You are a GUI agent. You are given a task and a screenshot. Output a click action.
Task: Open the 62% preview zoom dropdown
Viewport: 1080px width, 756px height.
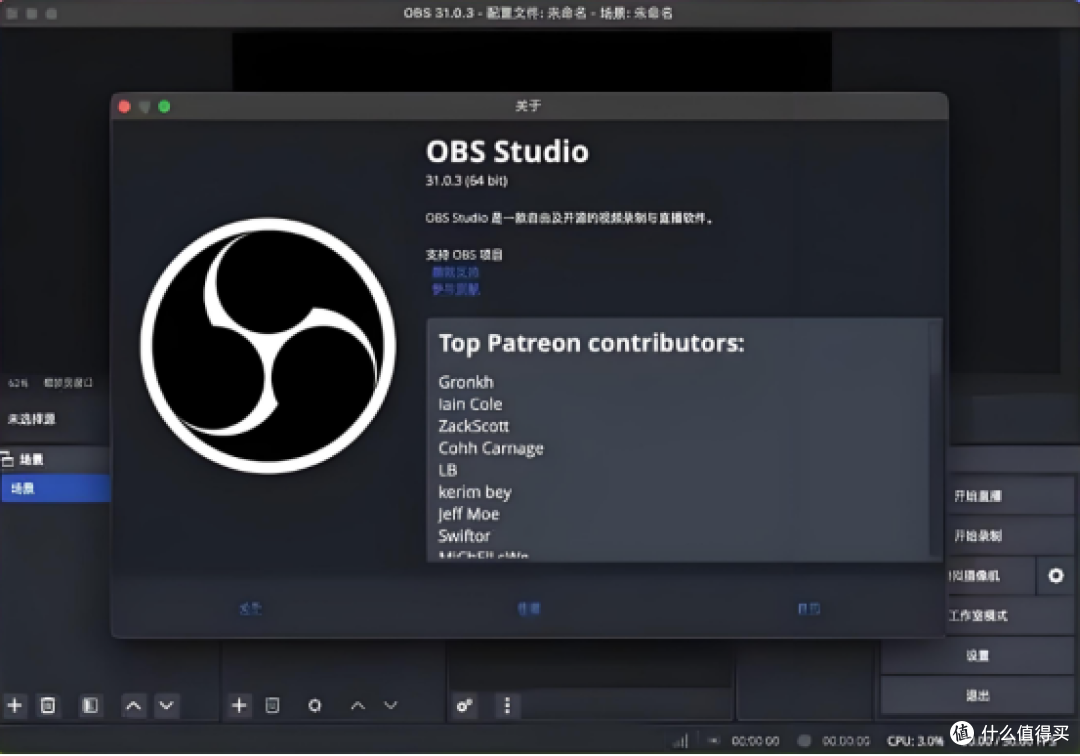coord(18,383)
